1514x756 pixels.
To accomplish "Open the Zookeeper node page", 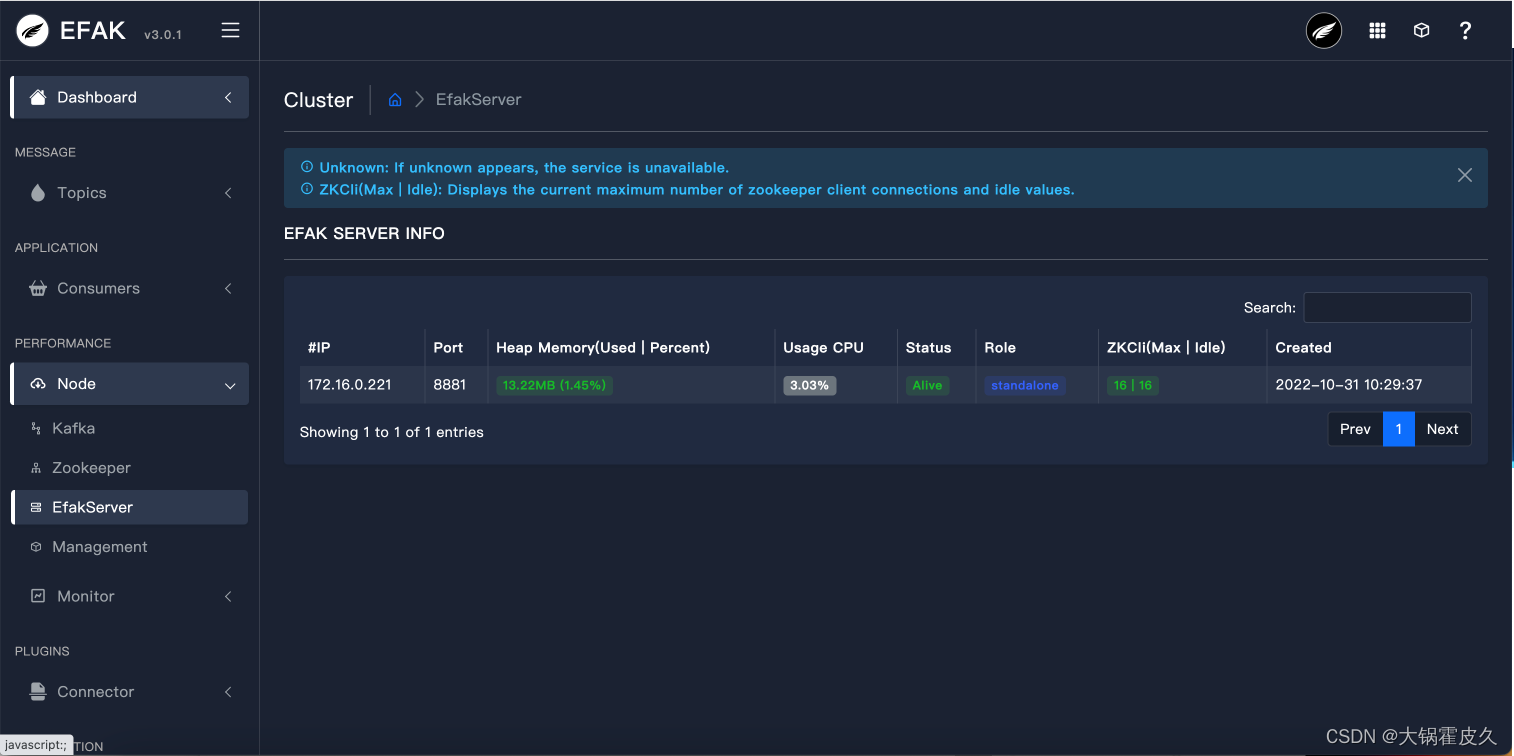I will coord(91,467).
